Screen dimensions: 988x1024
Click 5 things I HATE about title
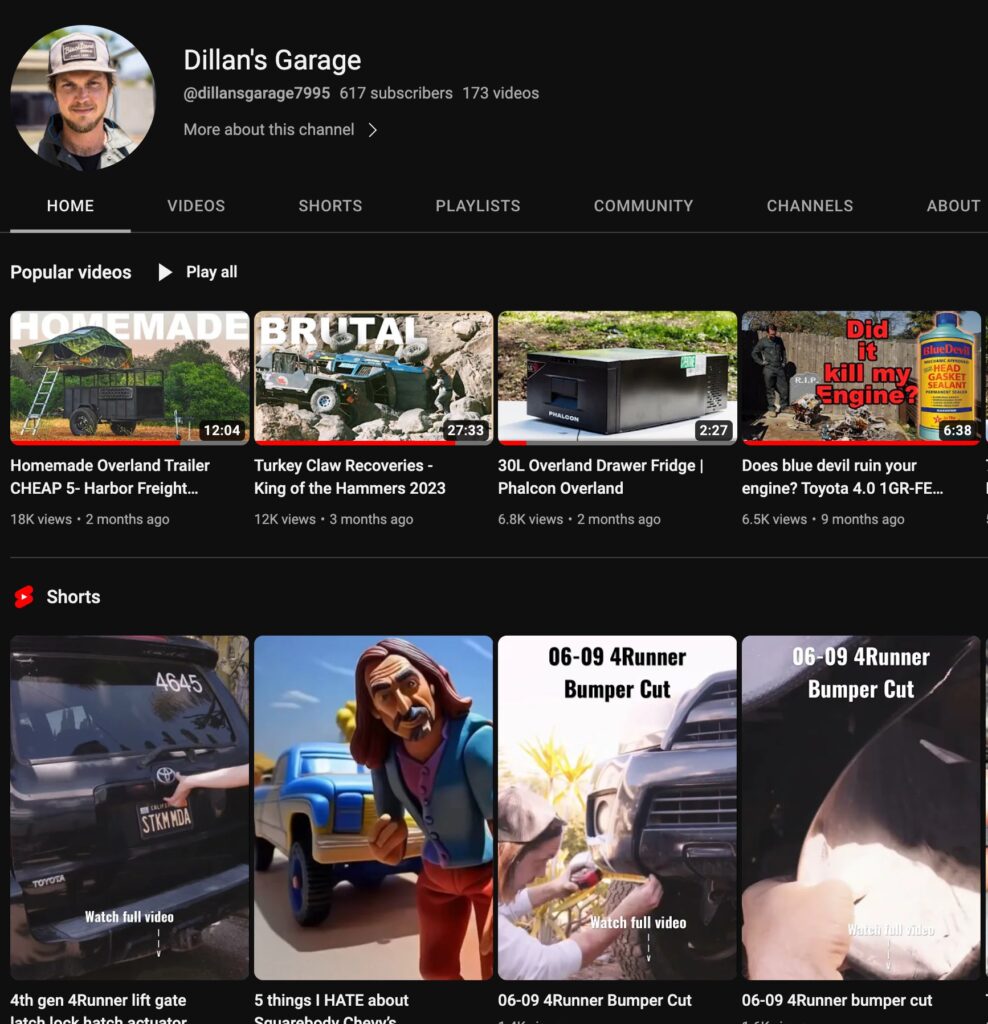331,1008
